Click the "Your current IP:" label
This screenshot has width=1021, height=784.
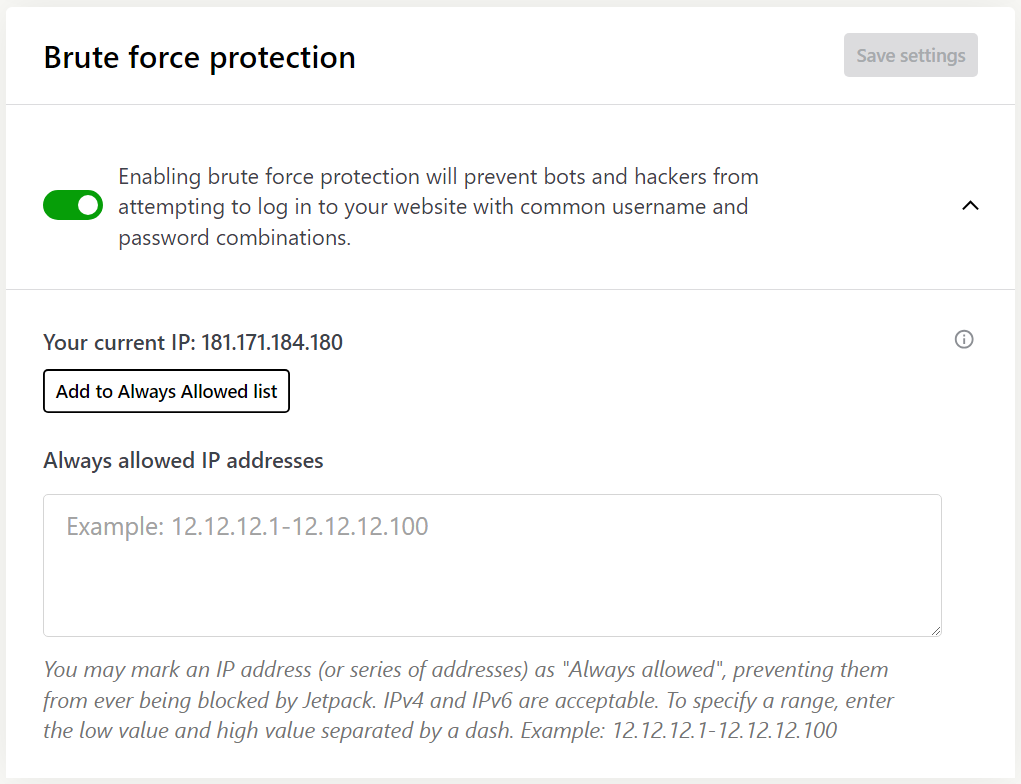pyautogui.click(x=120, y=343)
